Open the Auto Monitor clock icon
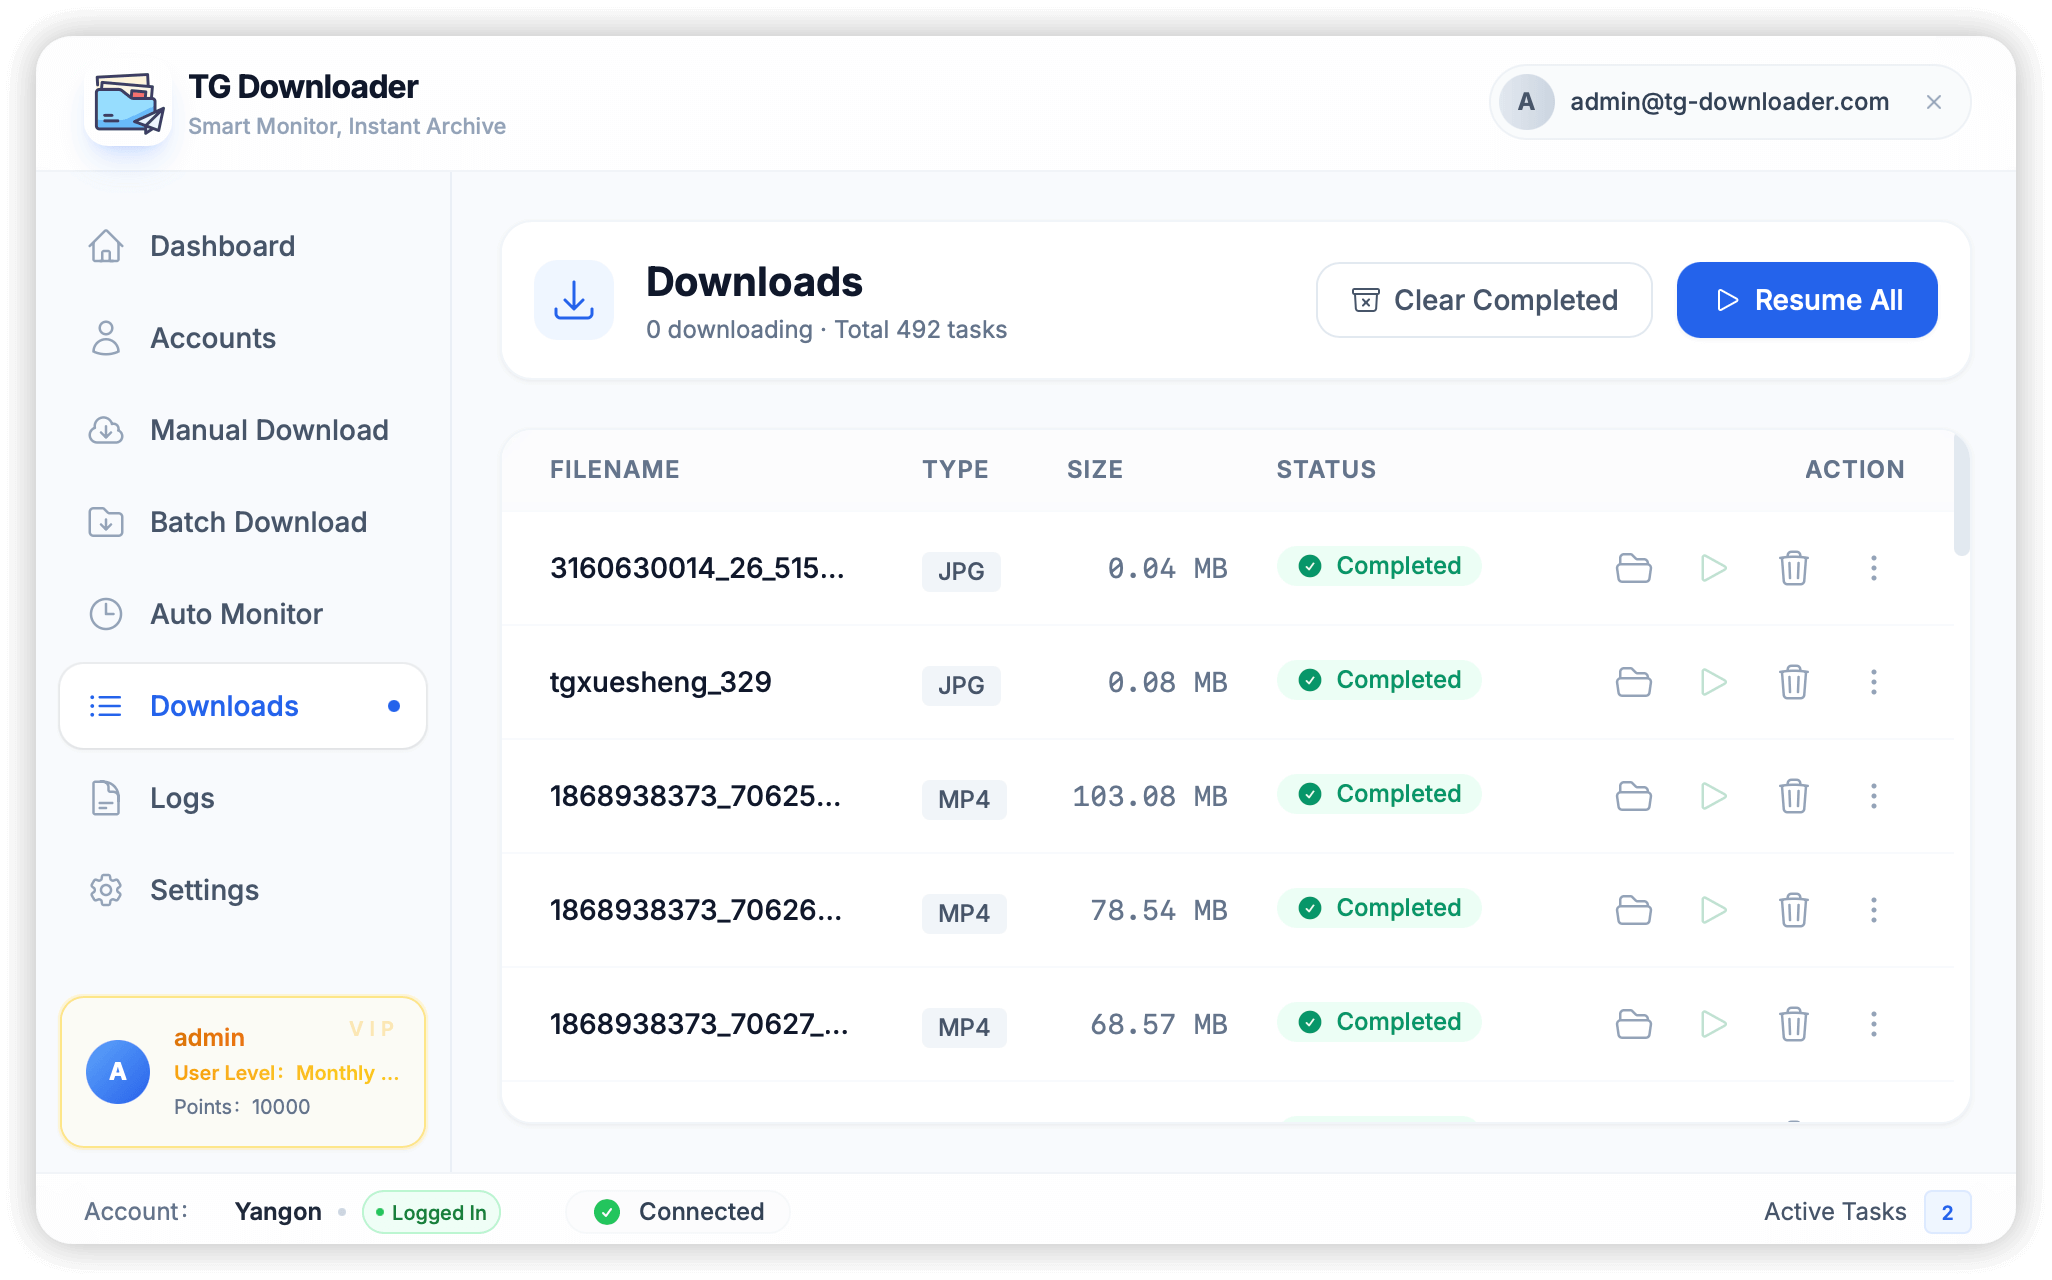The height and width of the screenshot is (1280, 2052). pos(106,614)
